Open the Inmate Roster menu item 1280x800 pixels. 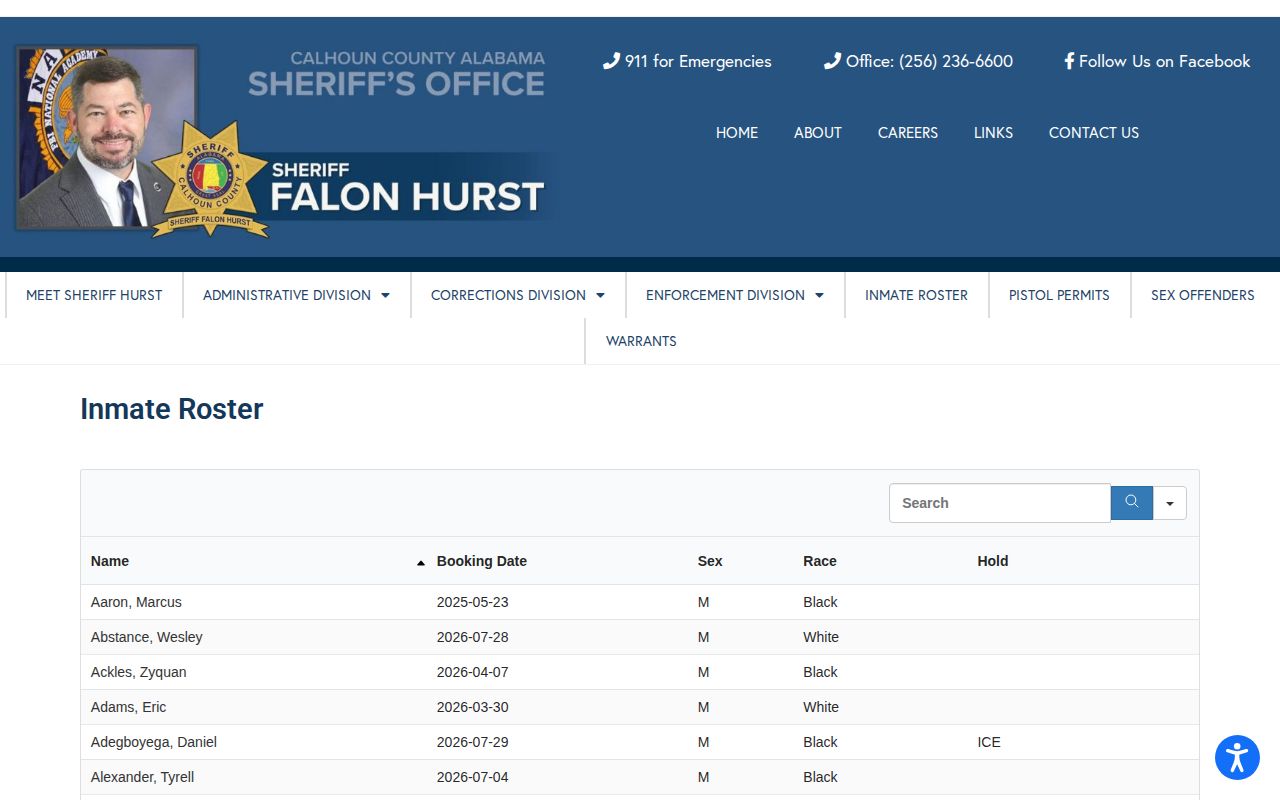tap(916, 295)
